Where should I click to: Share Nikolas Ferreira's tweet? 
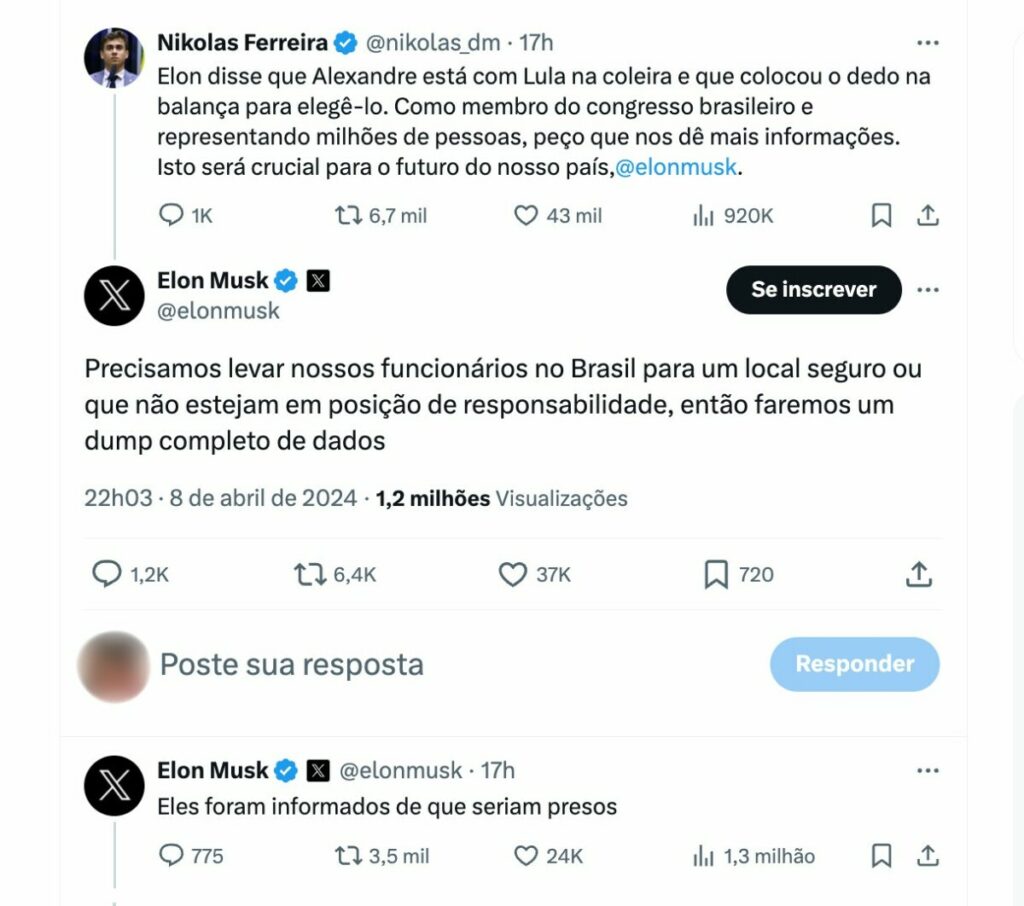coord(927,214)
